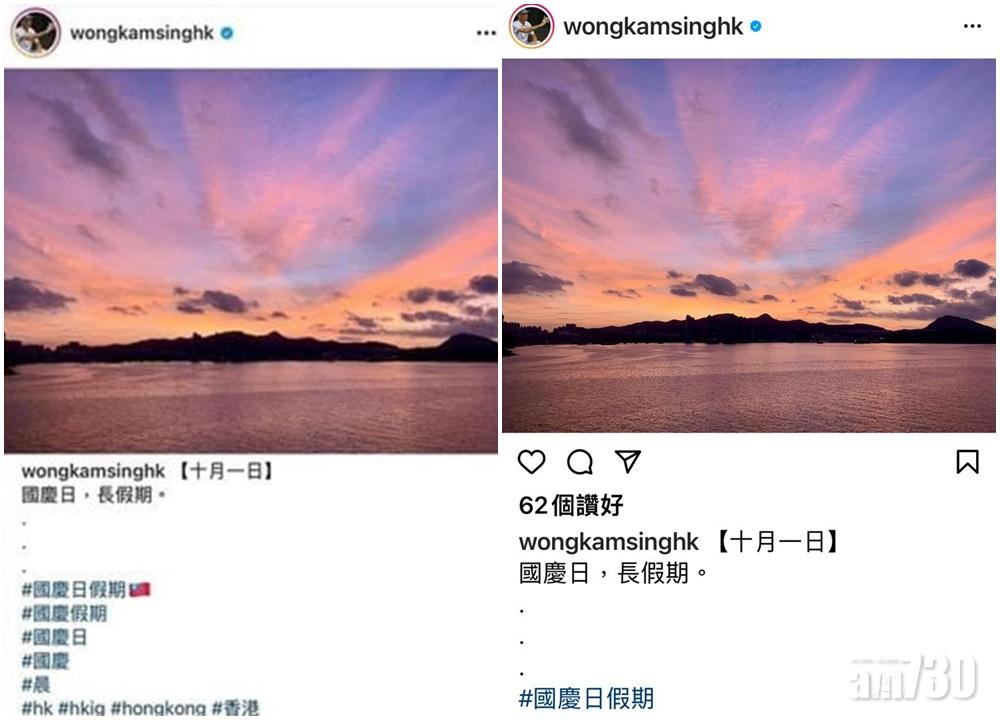Open wongkamsinghk username in left header
Image resolution: width=1000 pixels, height=720 pixels.
coord(142,33)
